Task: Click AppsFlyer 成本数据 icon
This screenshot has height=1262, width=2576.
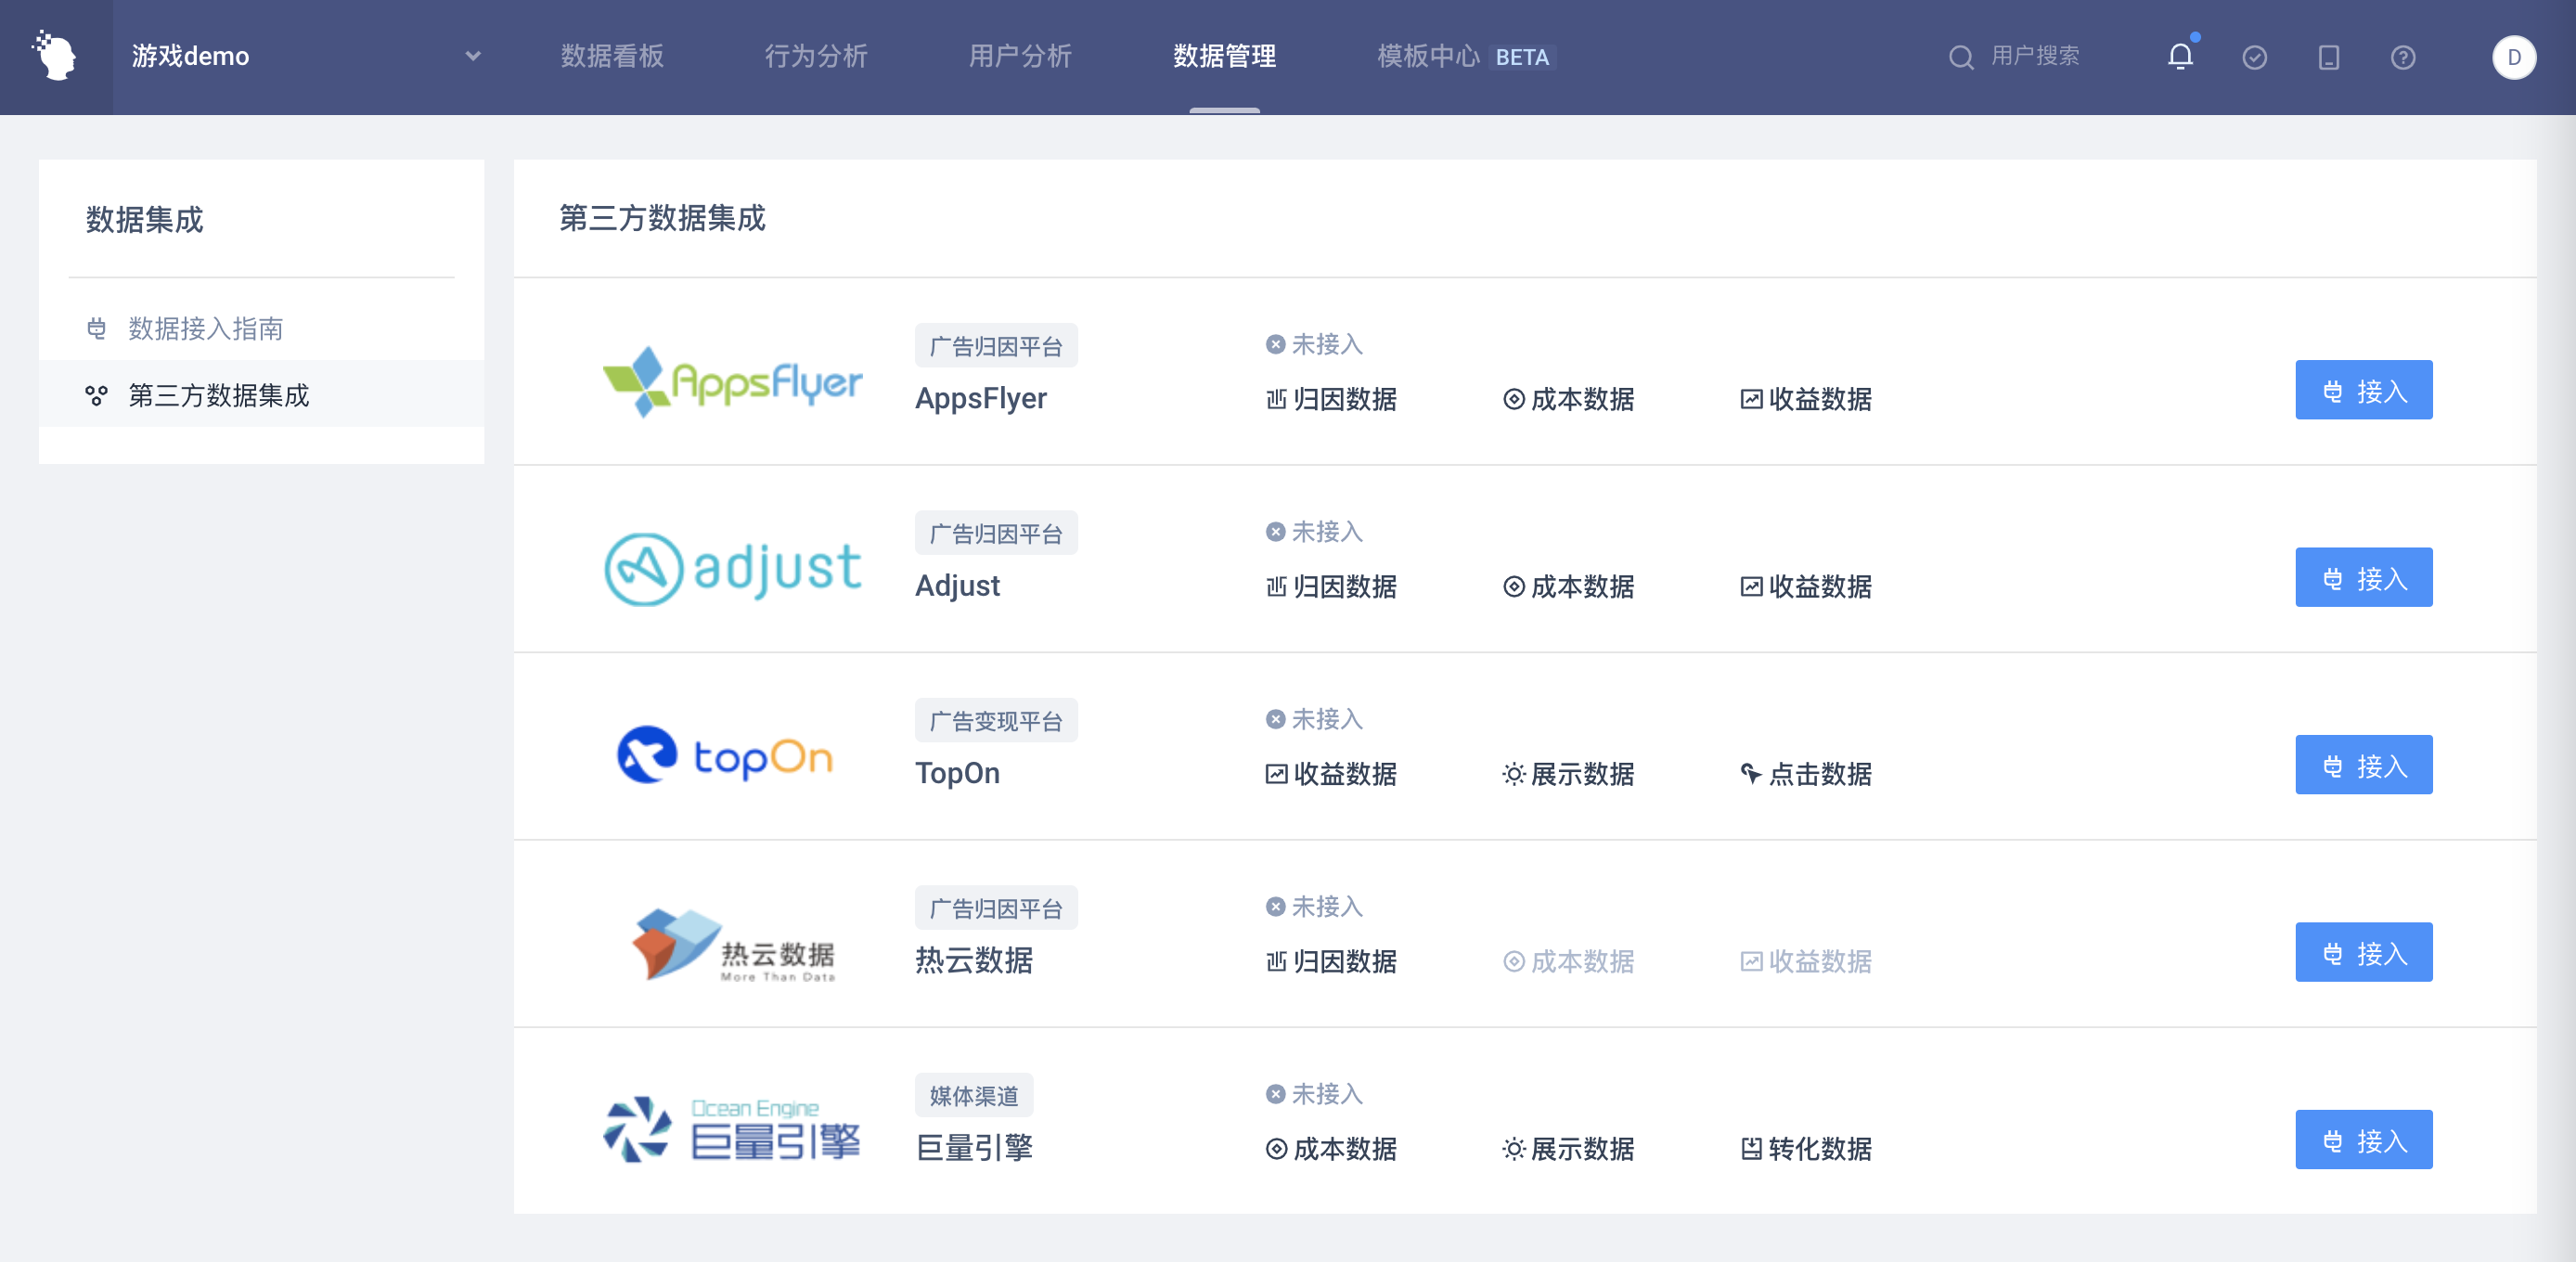Action: (1514, 400)
